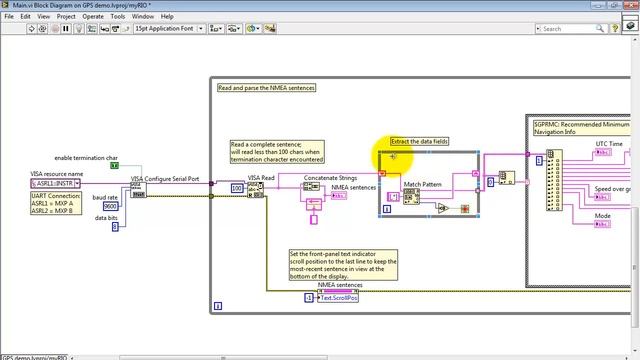Click the Text.ScrollPos property node
Viewport: 640px width, 360px height.
[338, 296]
